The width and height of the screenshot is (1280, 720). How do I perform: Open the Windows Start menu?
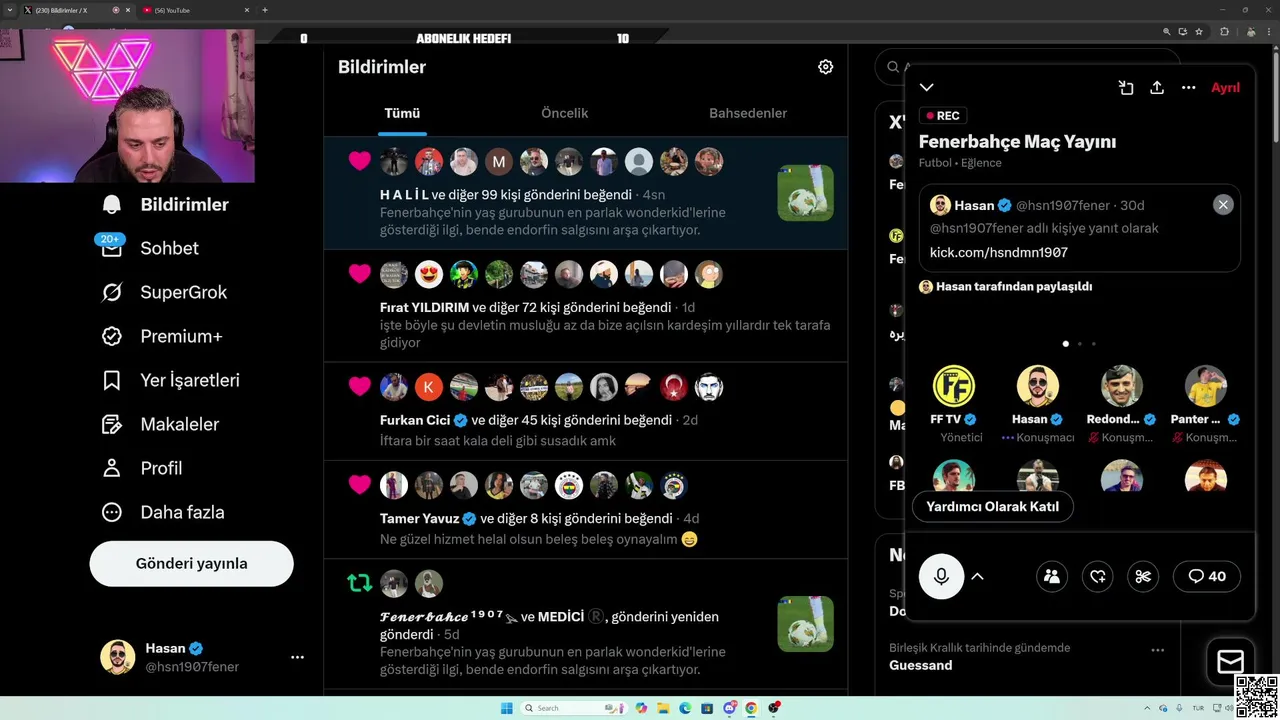pos(507,708)
